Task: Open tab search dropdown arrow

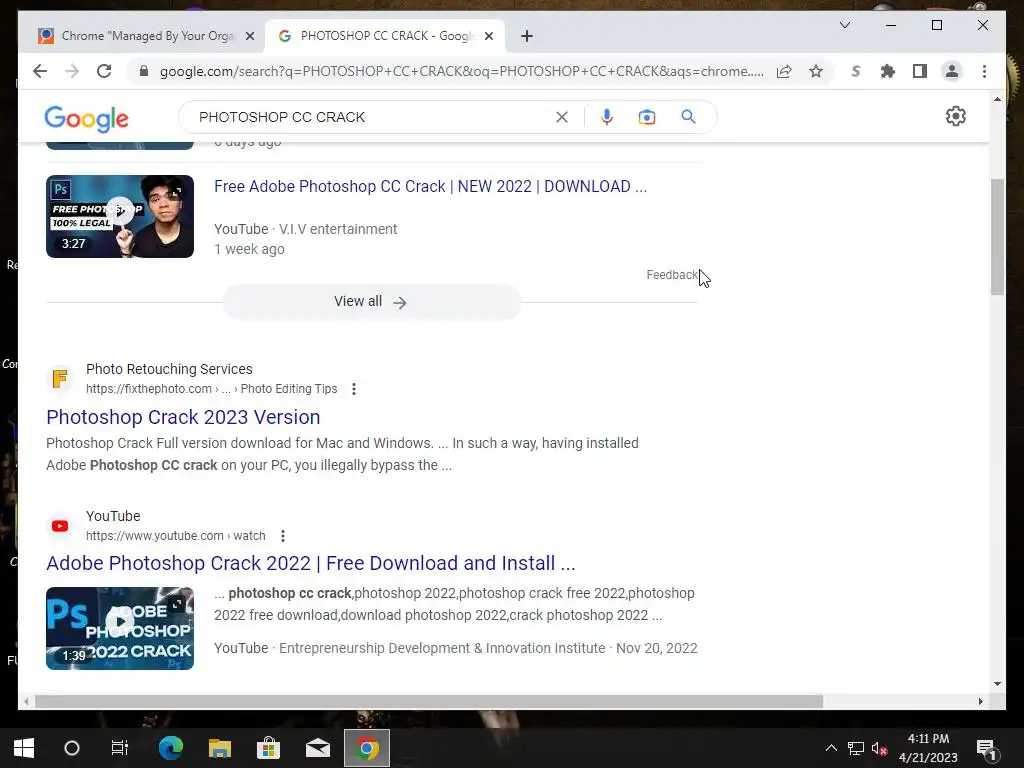Action: click(x=844, y=25)
